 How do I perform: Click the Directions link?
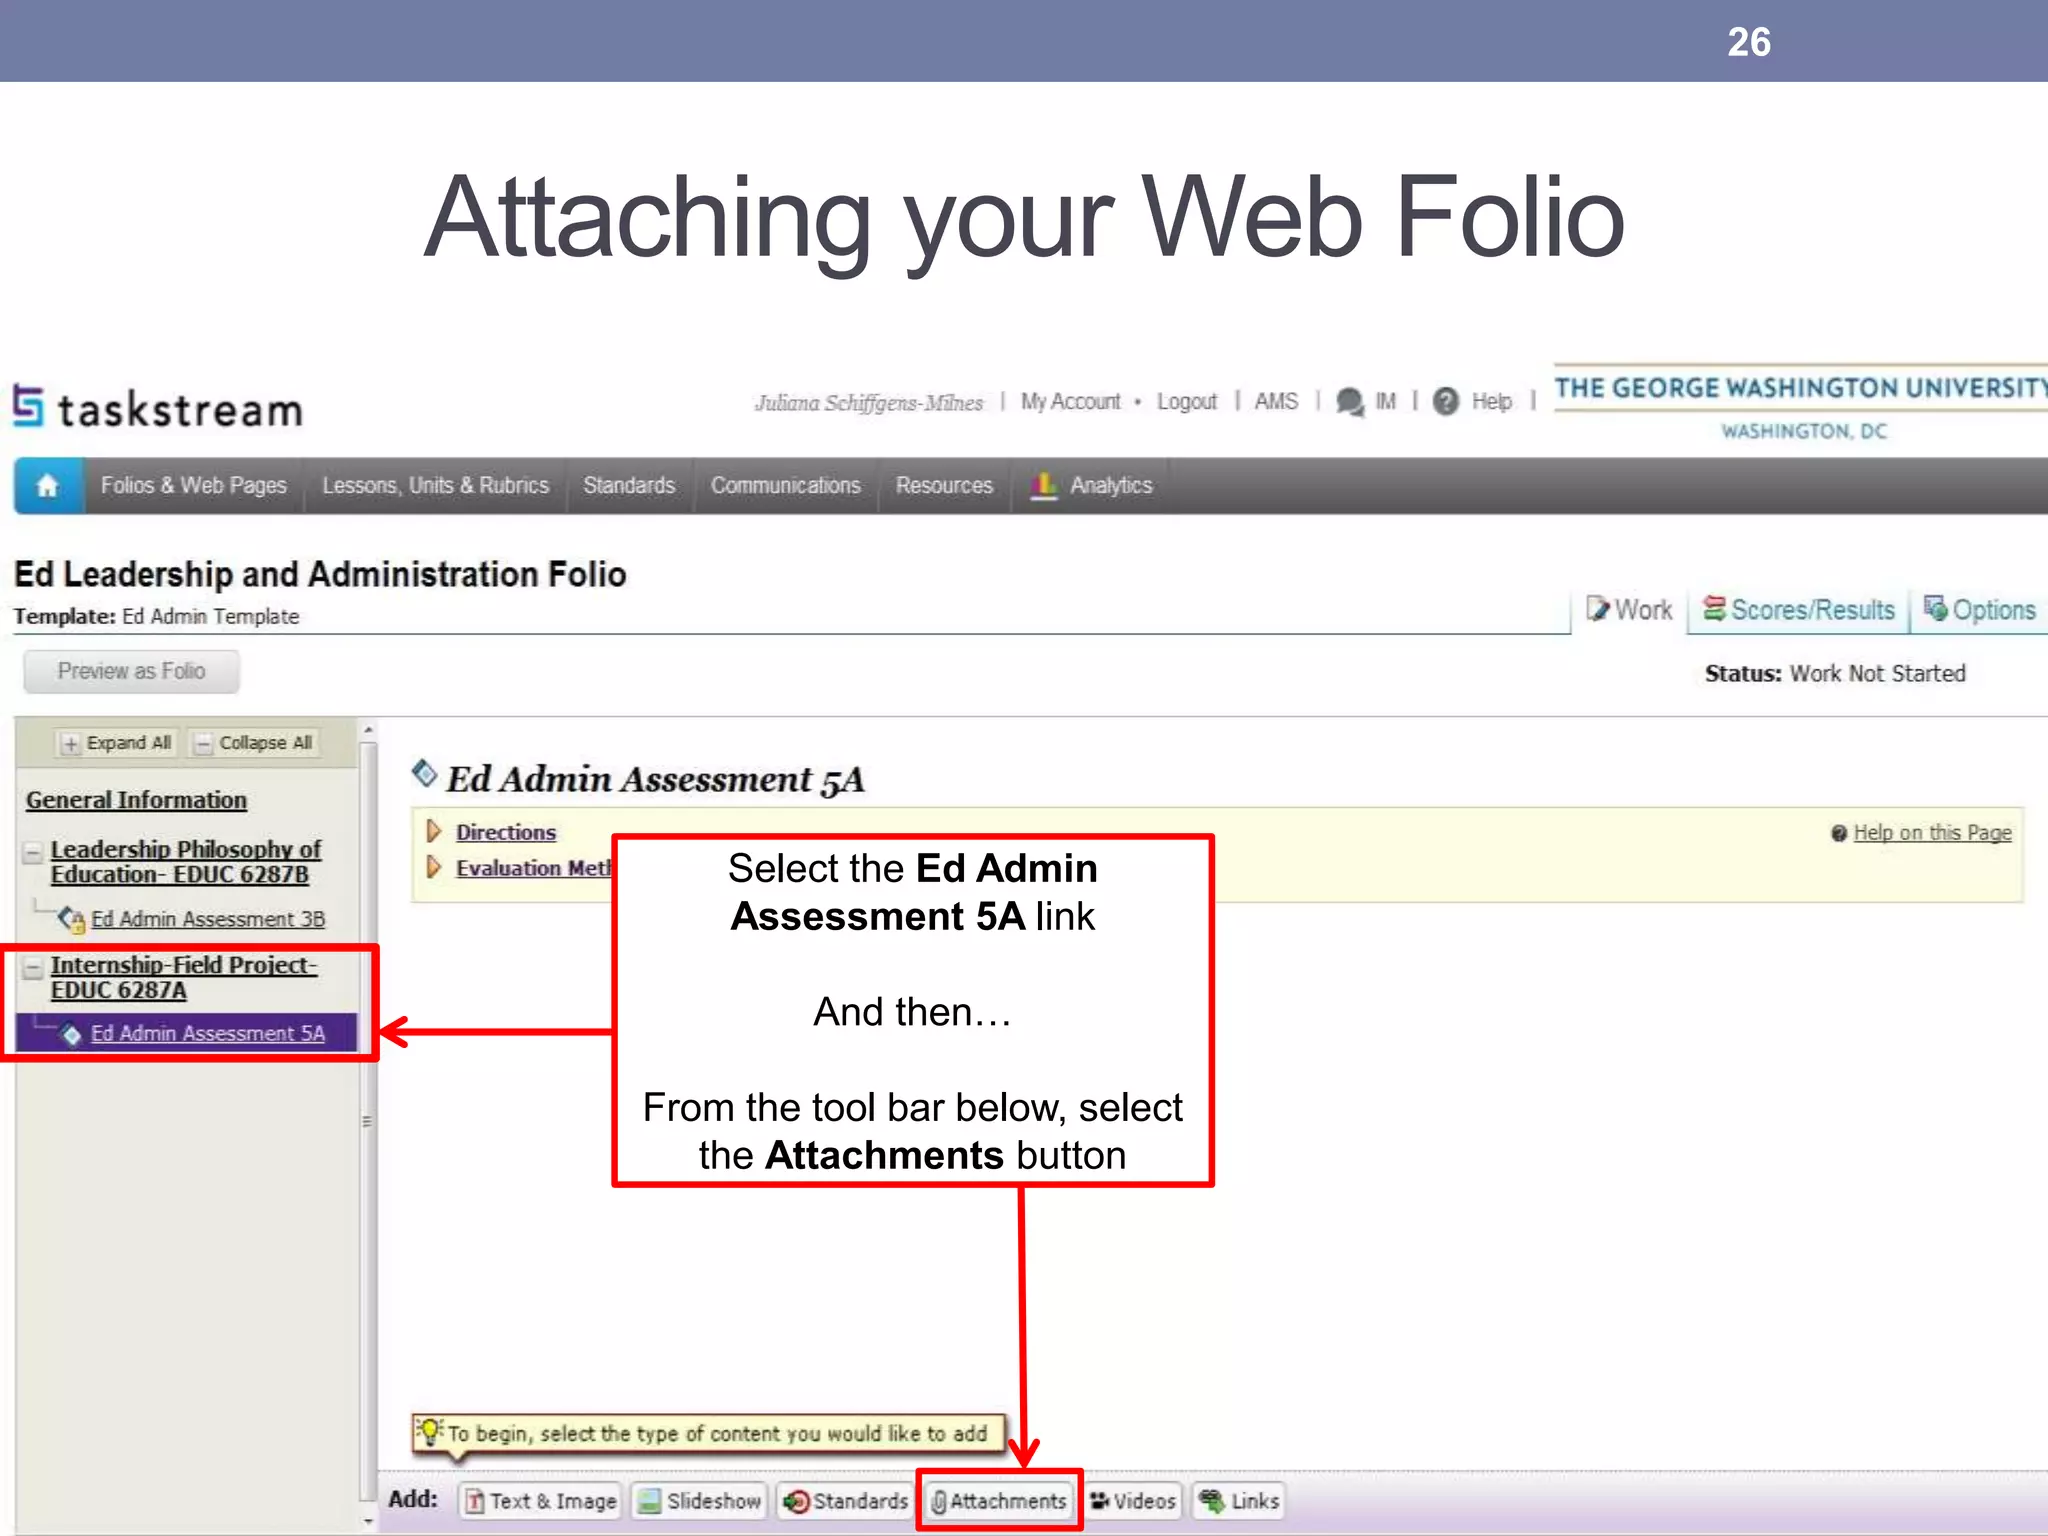(x=506, y=832)
